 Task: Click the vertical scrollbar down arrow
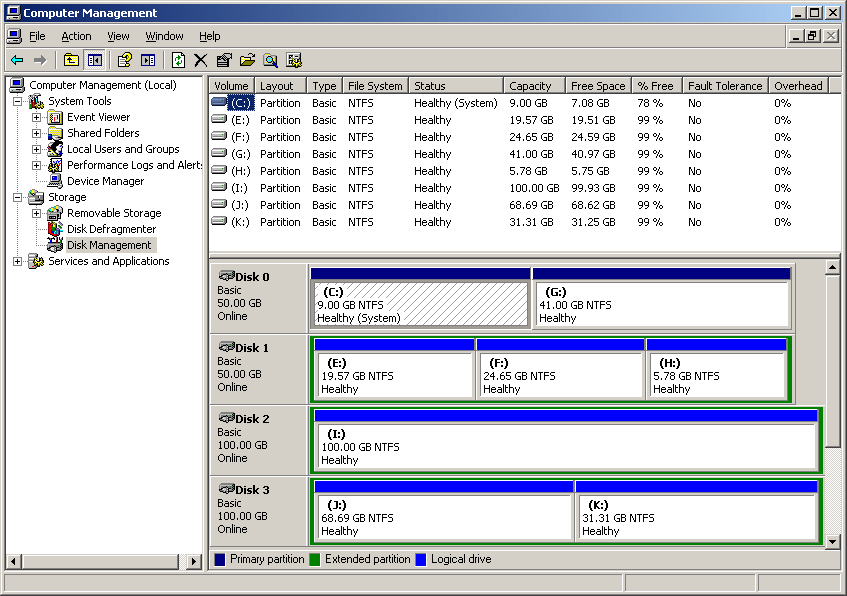pos(833,540)
